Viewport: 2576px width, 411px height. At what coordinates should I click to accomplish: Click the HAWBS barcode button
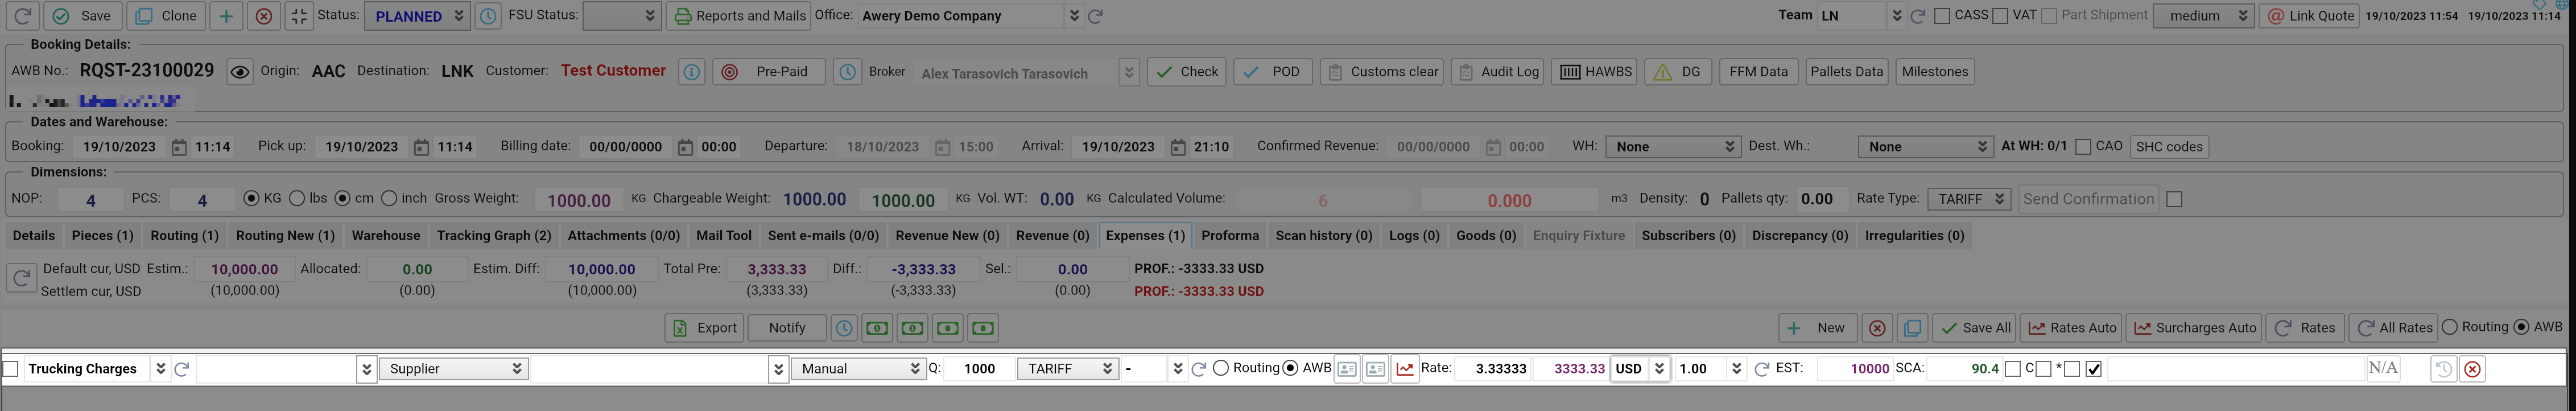pos(1595,72)
